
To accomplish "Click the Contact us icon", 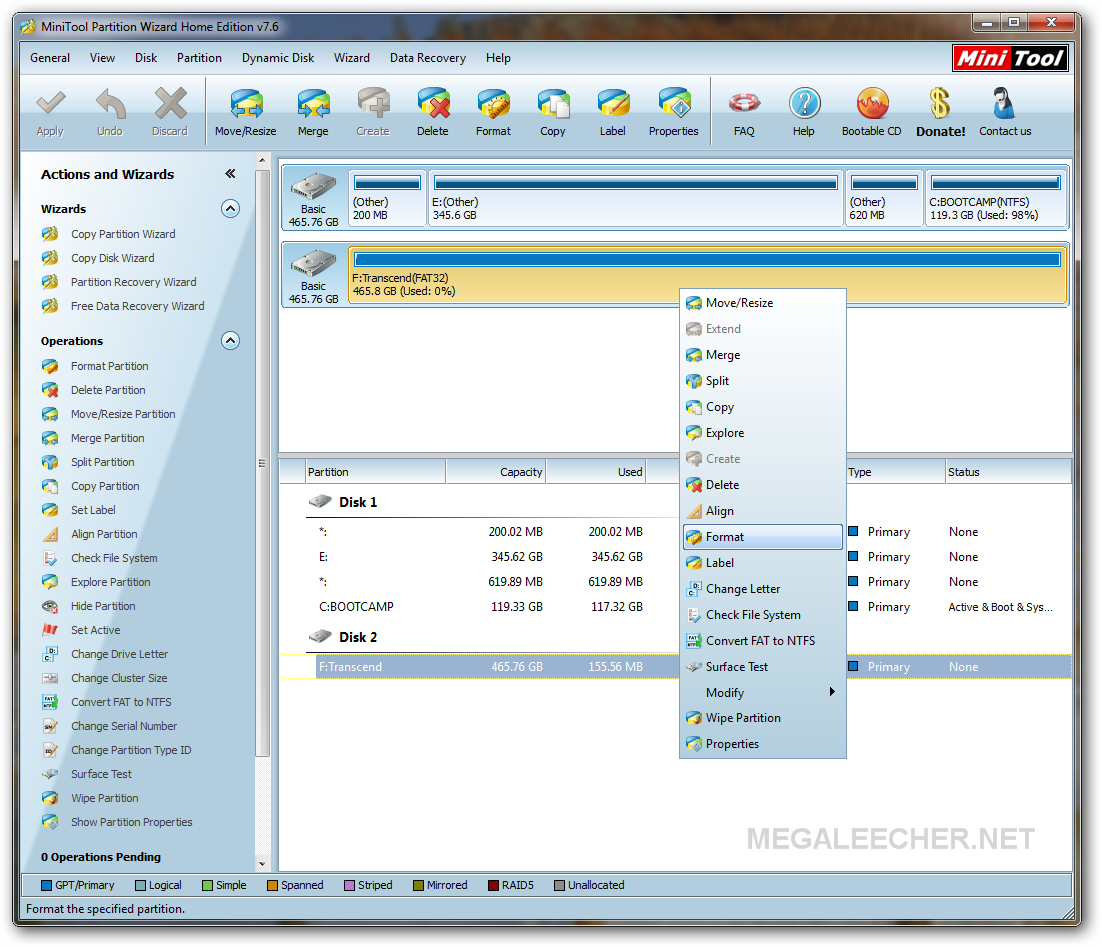I will [1004, 104].
